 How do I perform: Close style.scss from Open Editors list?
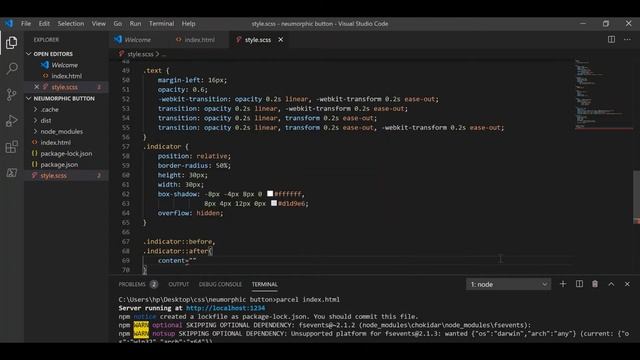pyautogui.click(x=36, y=87)
